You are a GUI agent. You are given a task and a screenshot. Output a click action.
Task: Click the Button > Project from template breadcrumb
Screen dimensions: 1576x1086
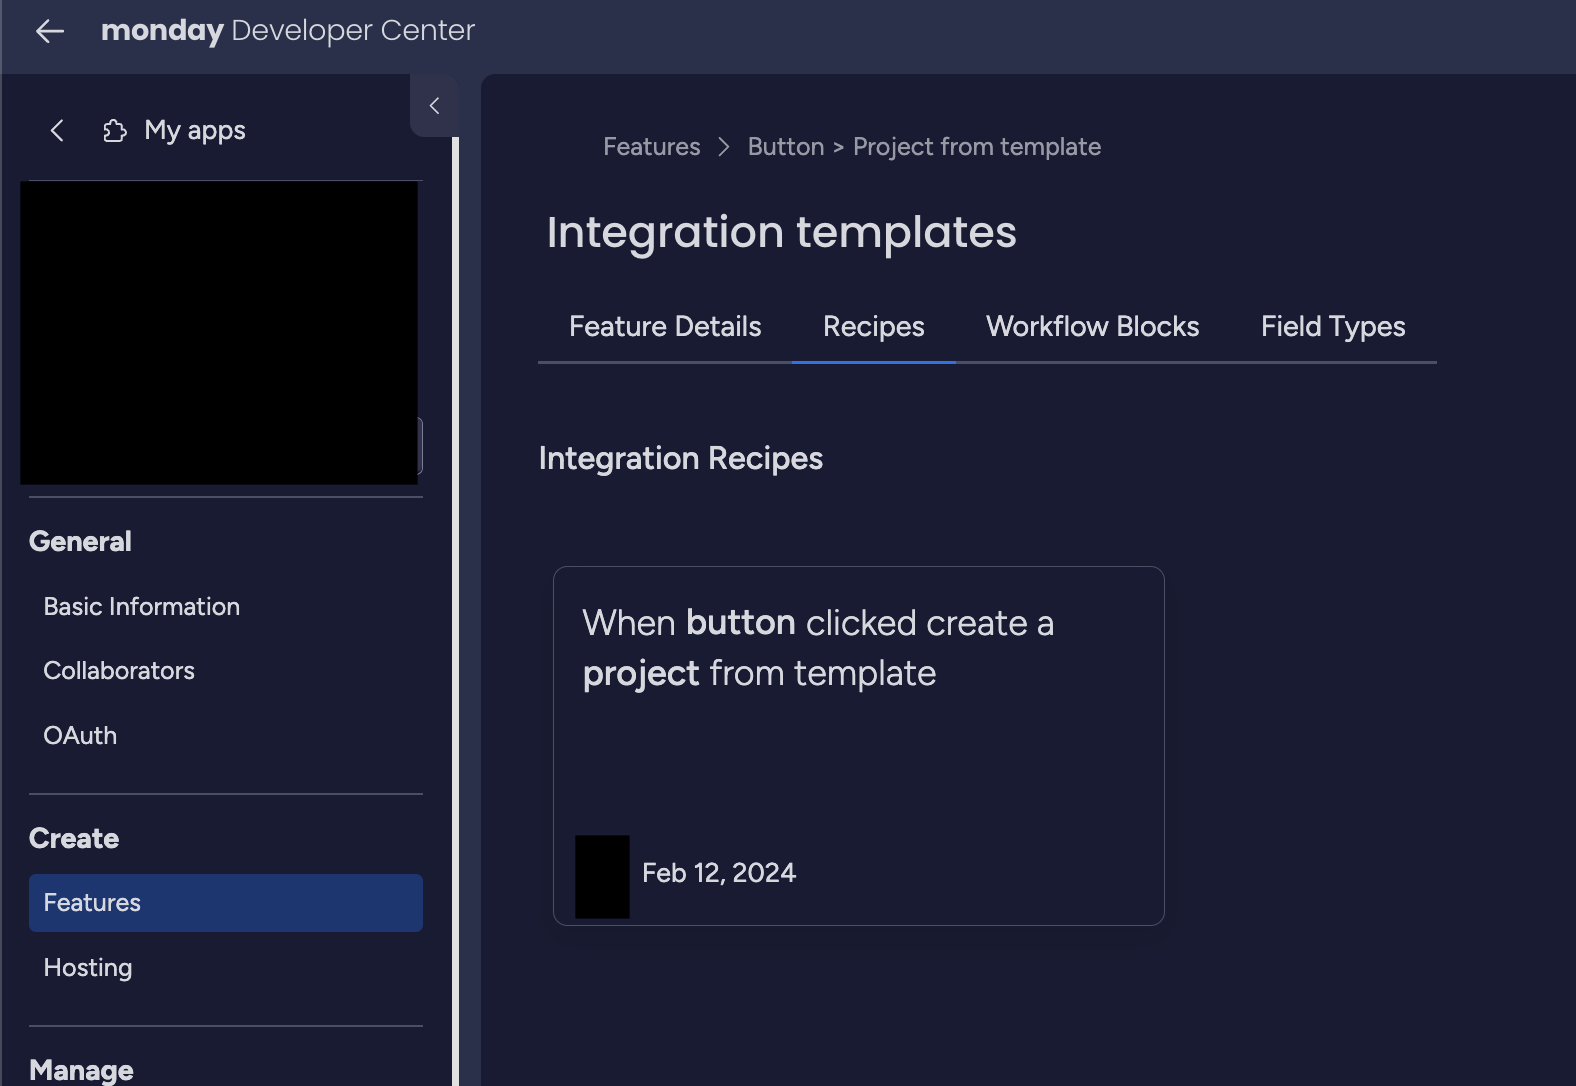tap(924, 147)
